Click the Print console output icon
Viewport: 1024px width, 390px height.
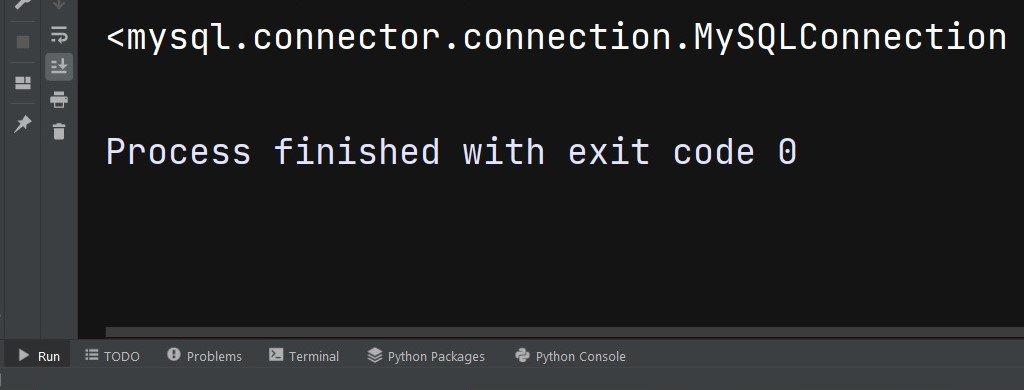pos(59,99)
